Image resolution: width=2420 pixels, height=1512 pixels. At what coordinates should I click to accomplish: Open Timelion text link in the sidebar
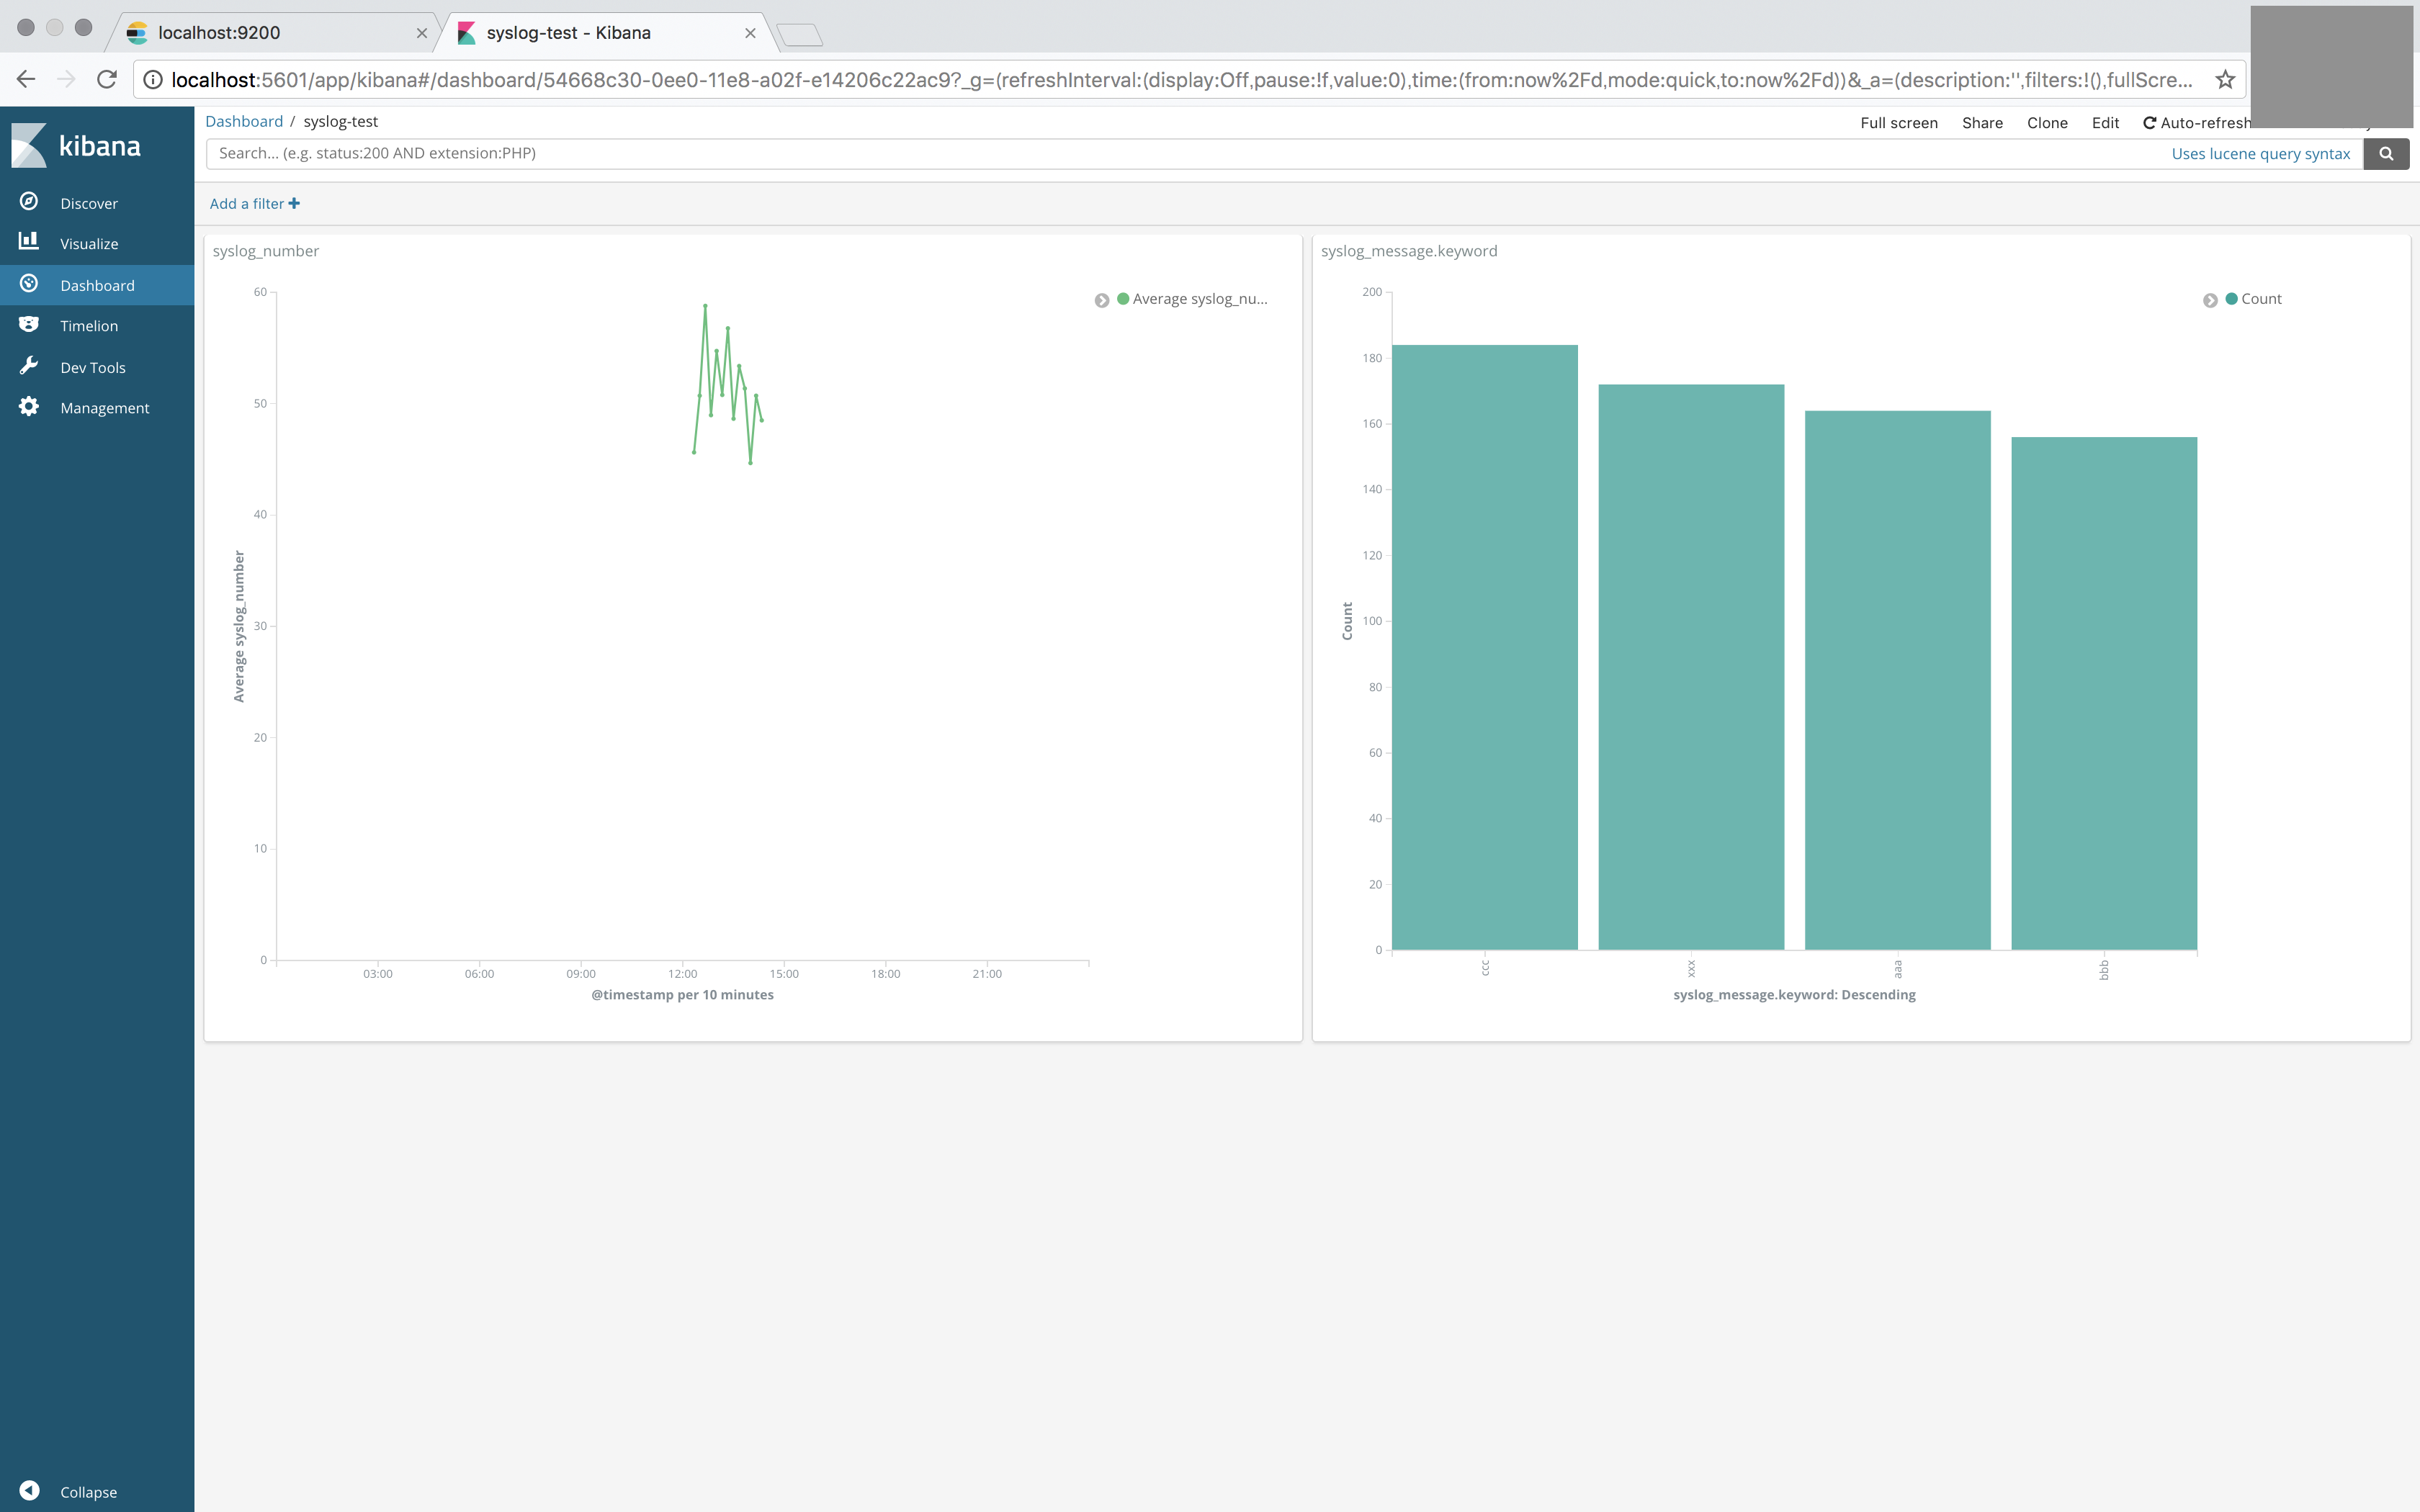click(x=89, y=326)
